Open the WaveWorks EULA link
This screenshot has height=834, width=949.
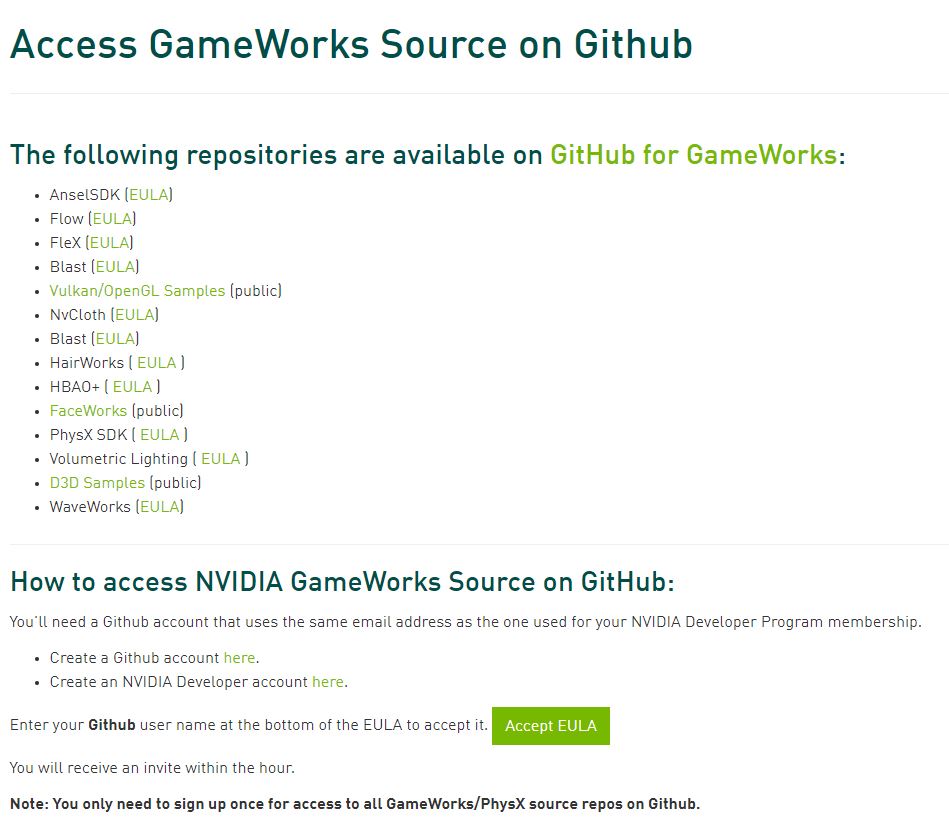click(x=160, y=507)
